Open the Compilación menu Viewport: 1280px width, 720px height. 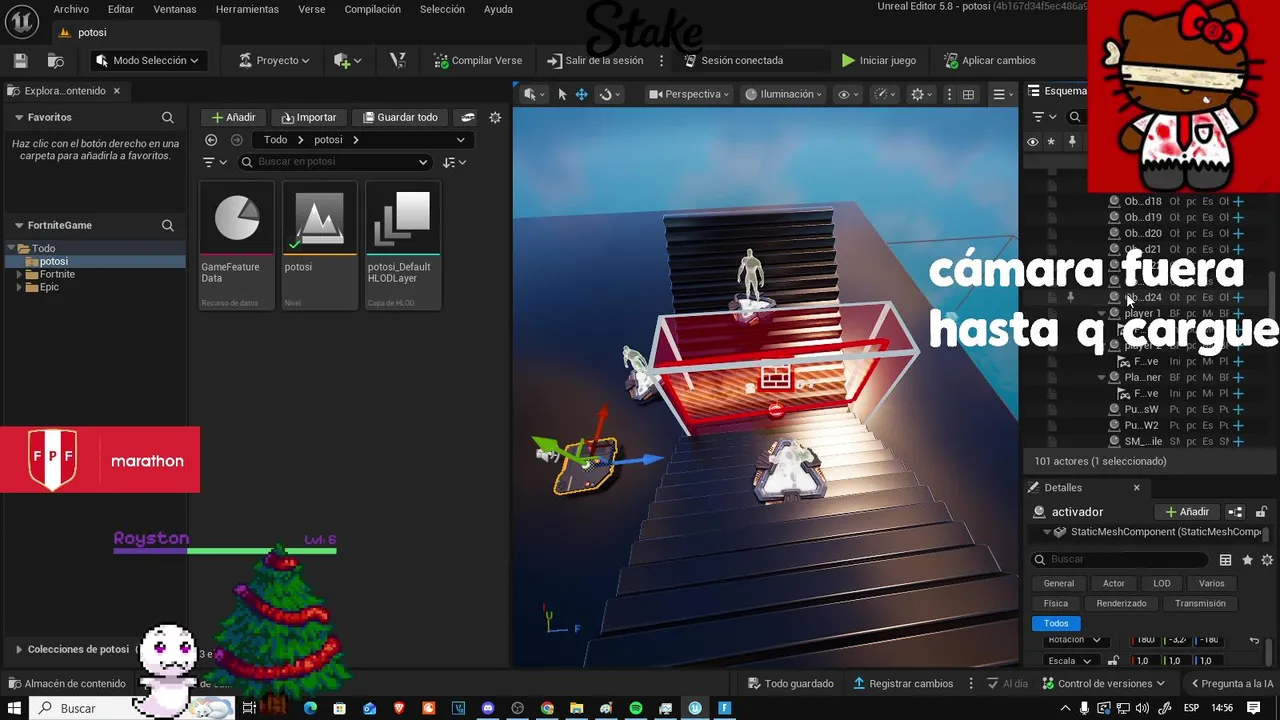point(372,9)
